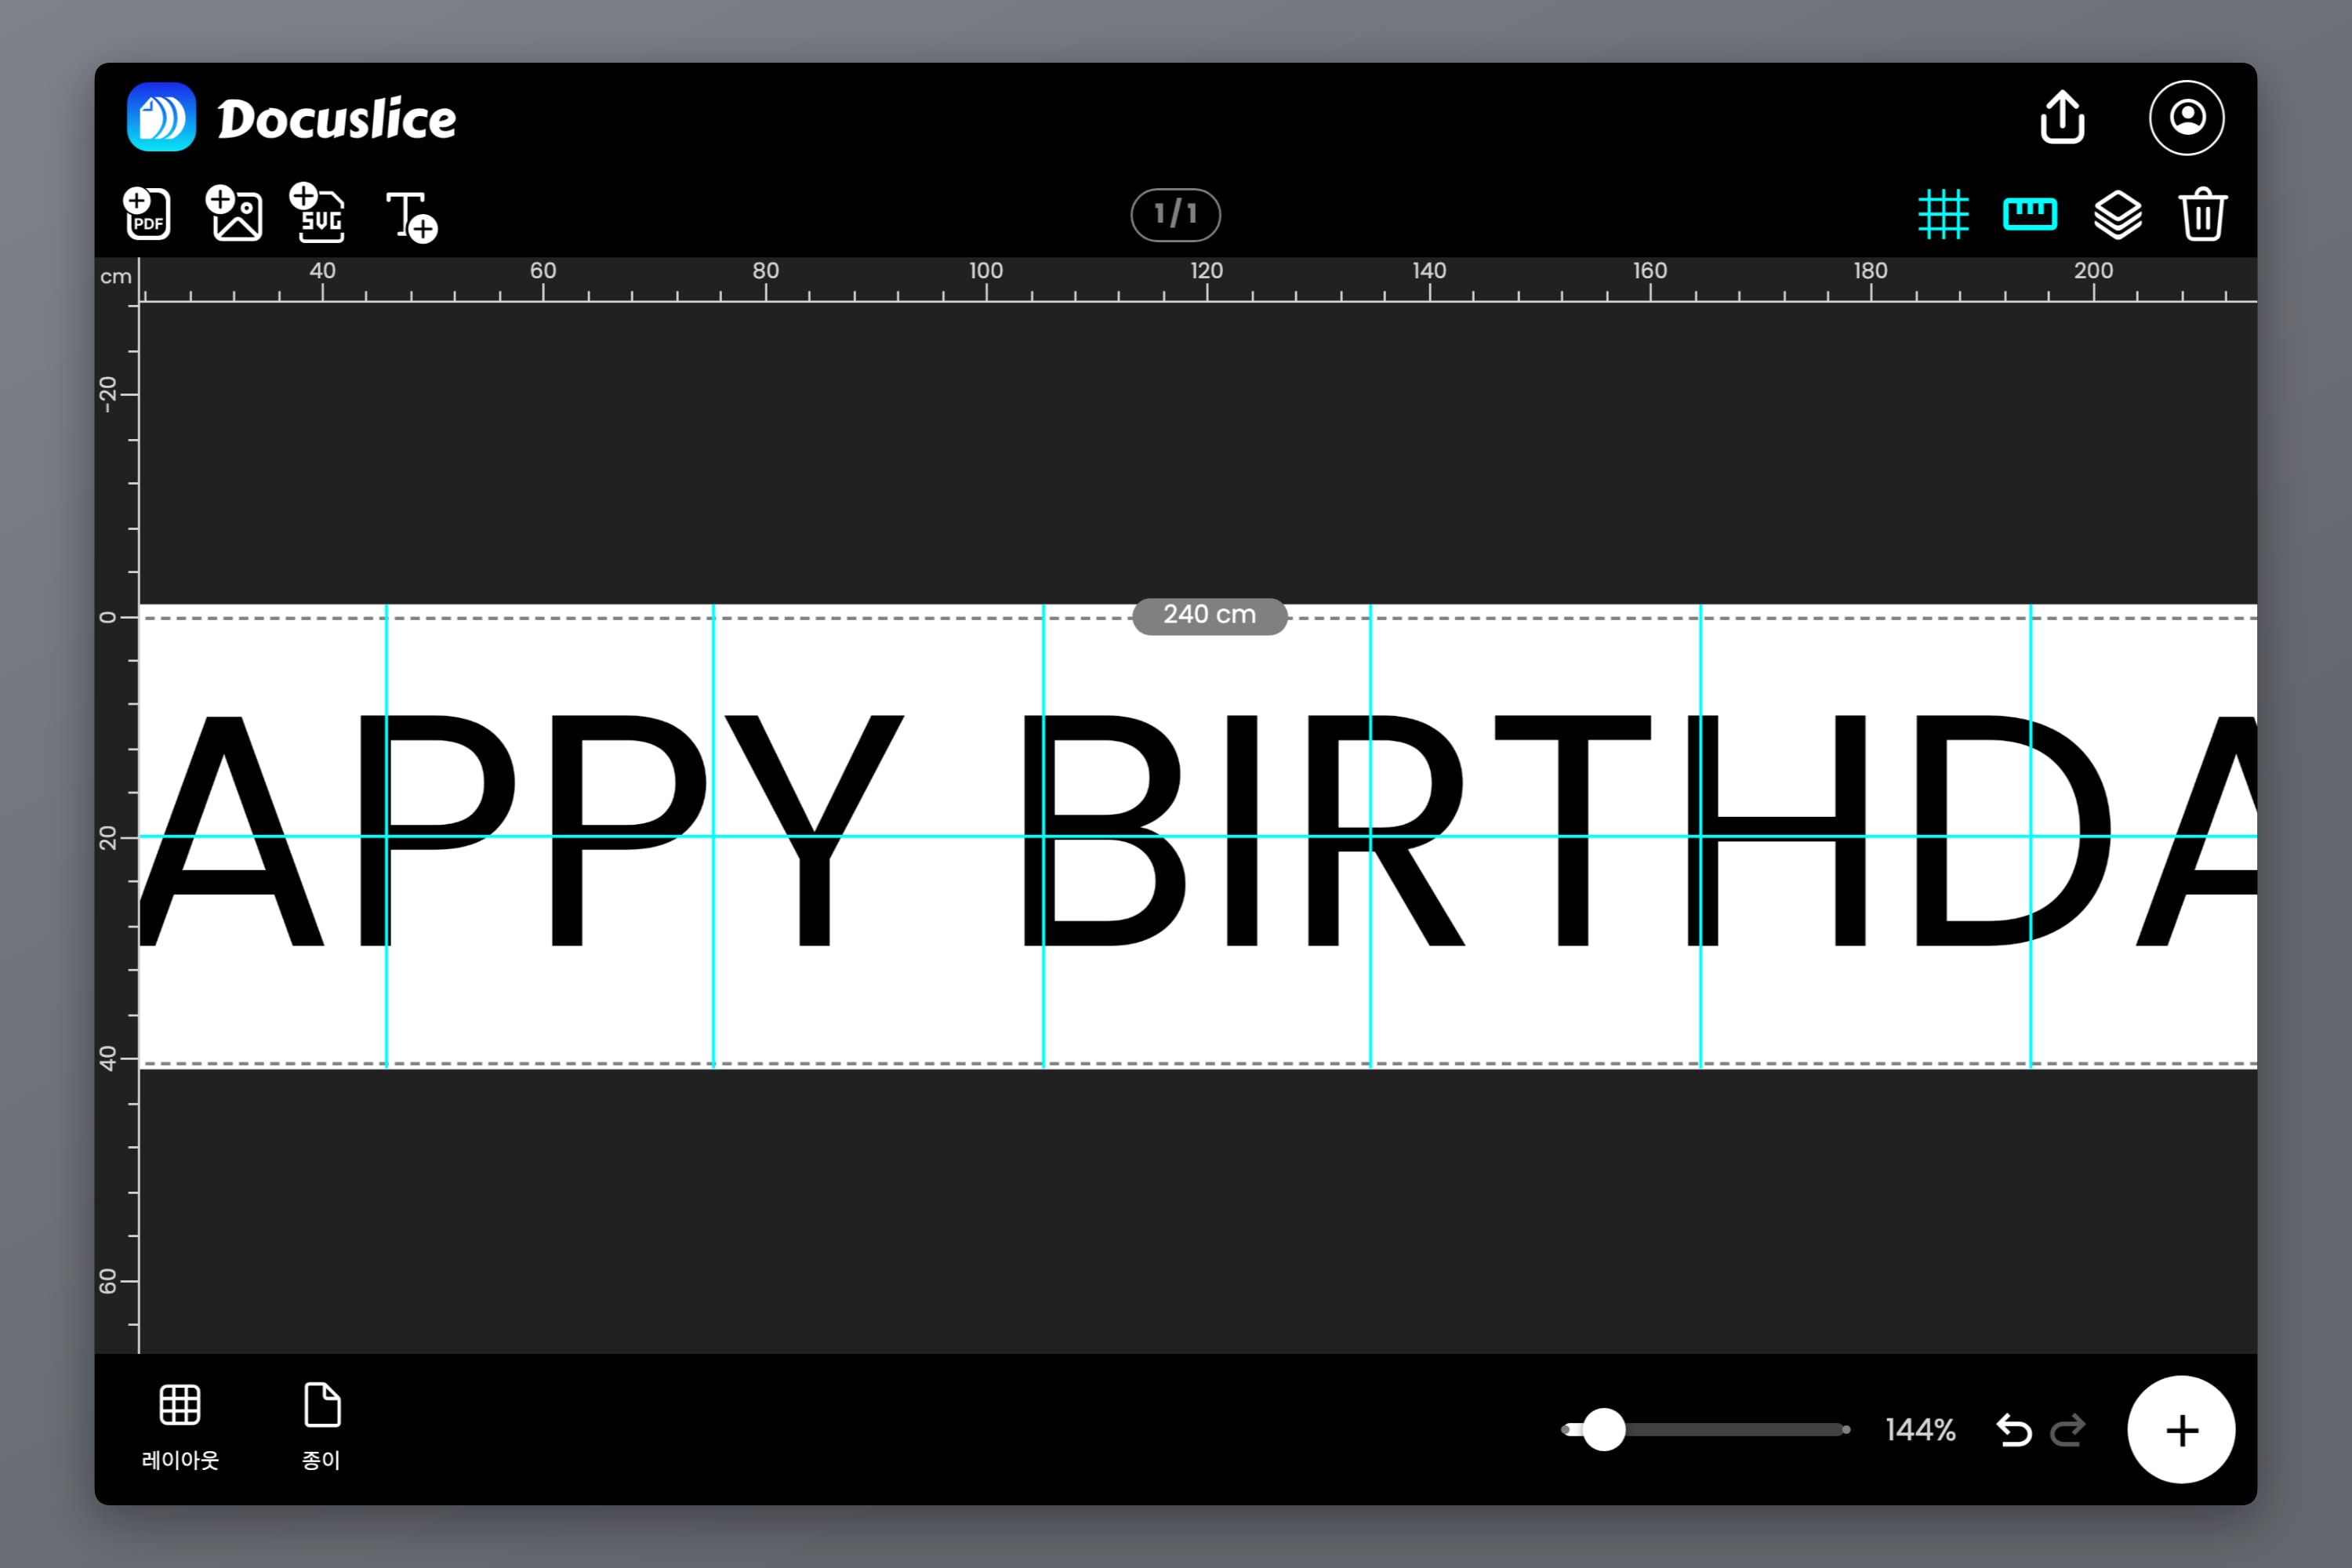The height and width of the screenshot is (1568, 2352).
Task: Add an image using the picture icon
Action: point(234,213)
